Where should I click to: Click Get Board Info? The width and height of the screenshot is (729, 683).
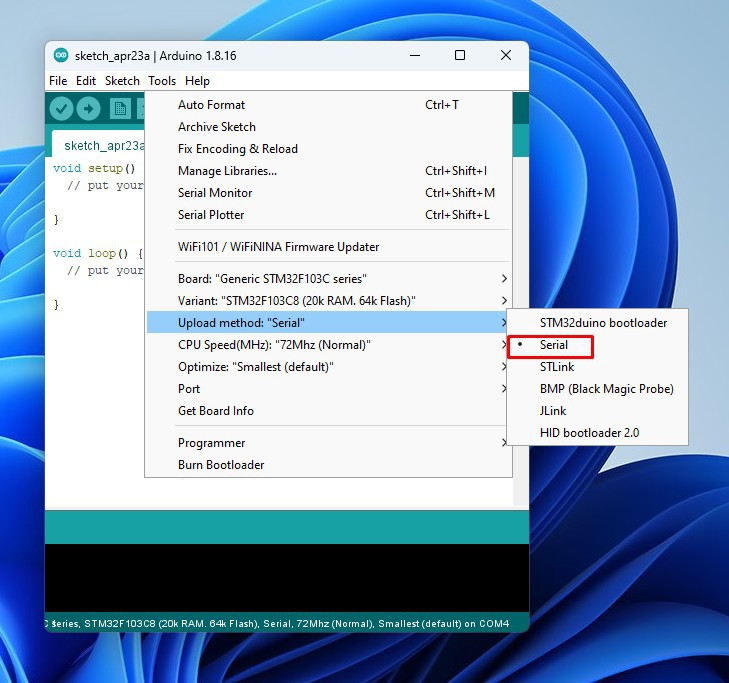[x=216, y=411]
